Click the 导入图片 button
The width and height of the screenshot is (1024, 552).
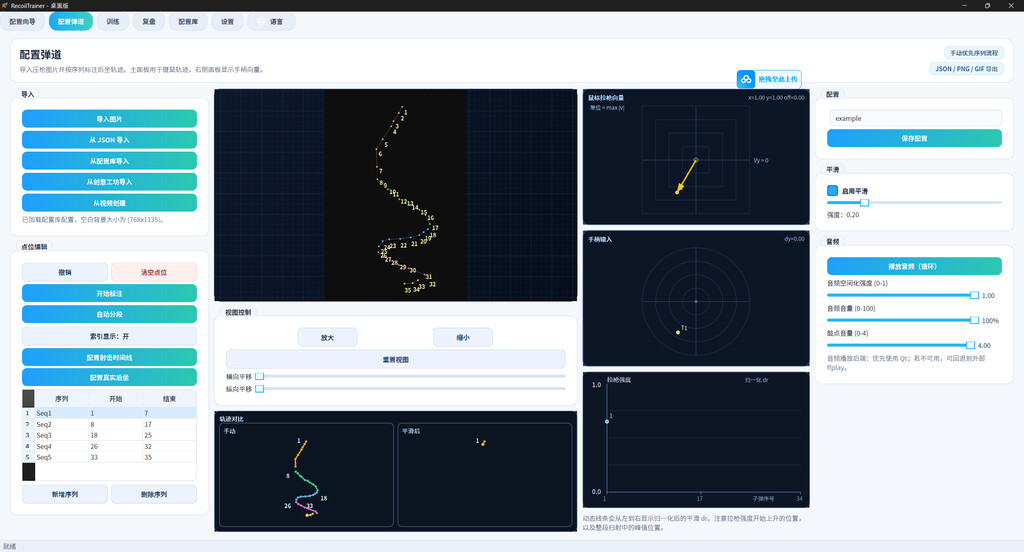(109, 119)
